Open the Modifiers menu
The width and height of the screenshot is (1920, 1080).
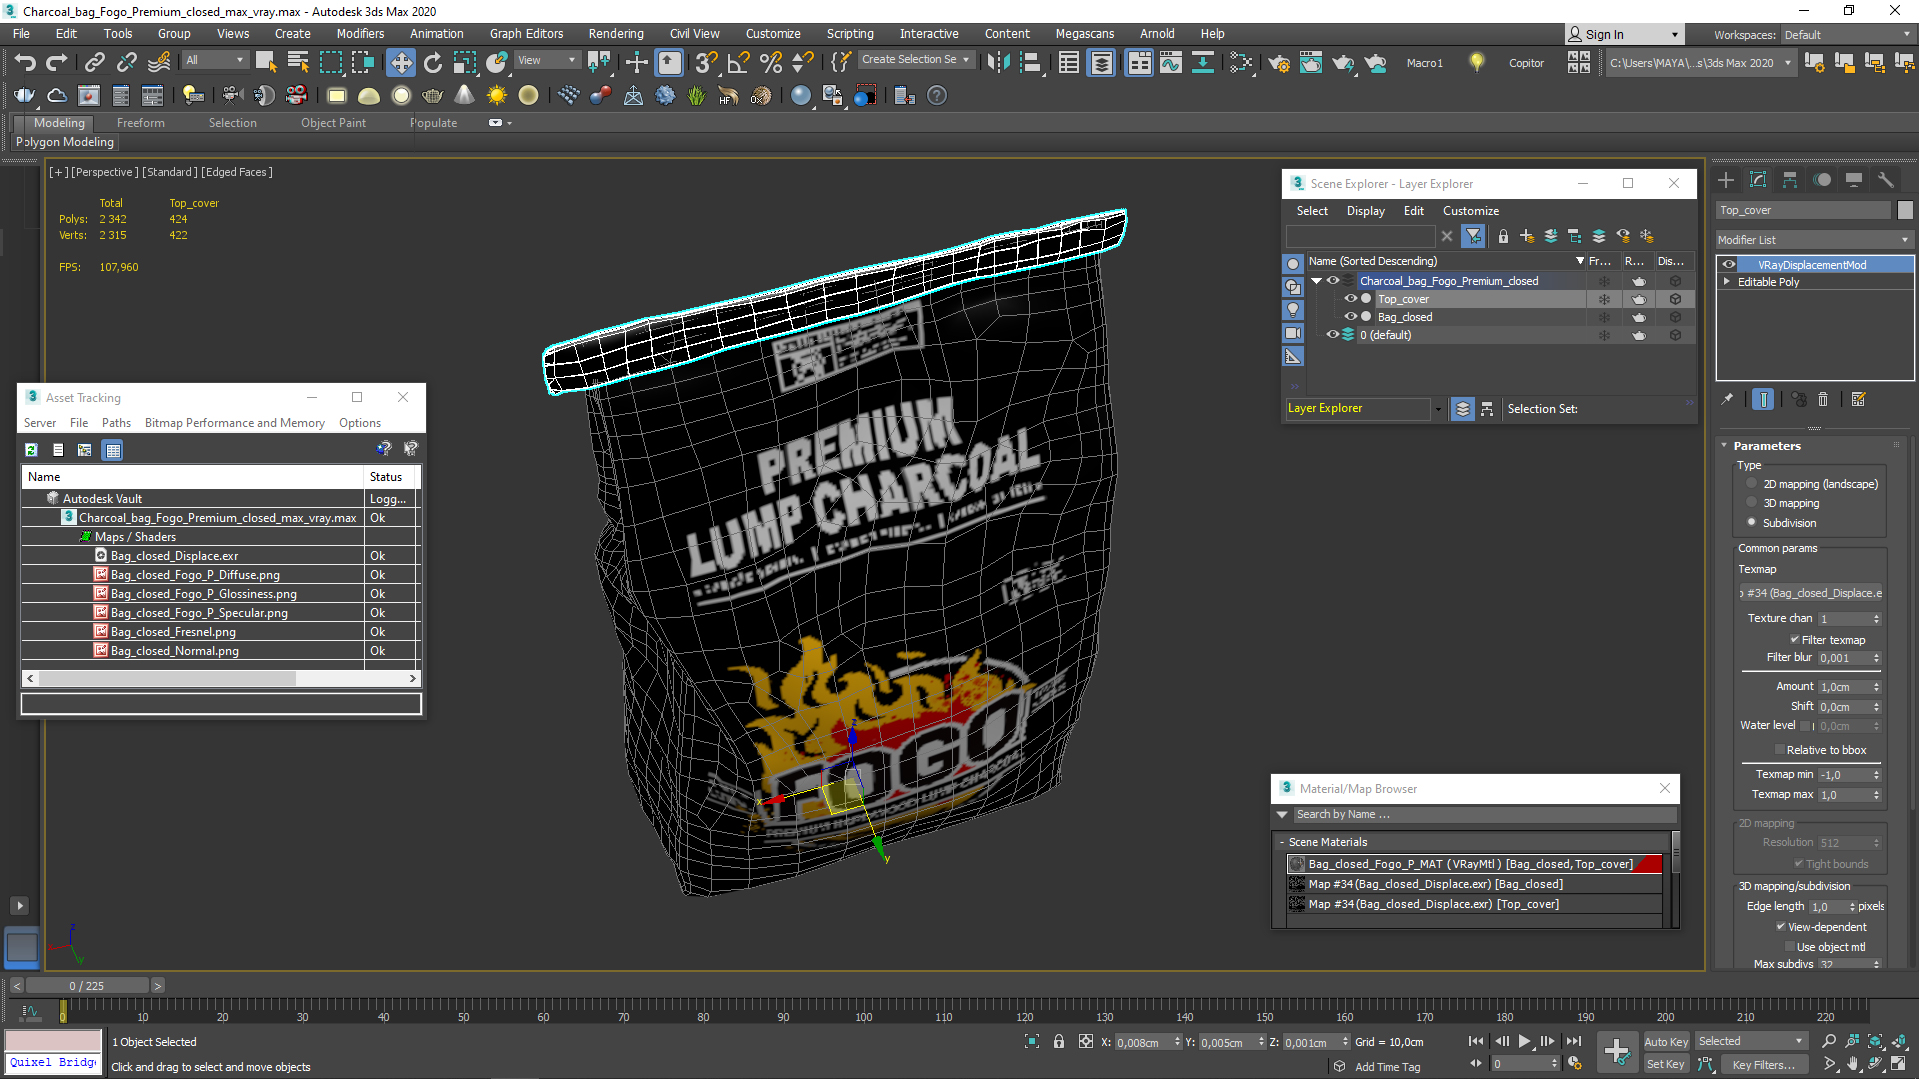(x=360, y=34)
